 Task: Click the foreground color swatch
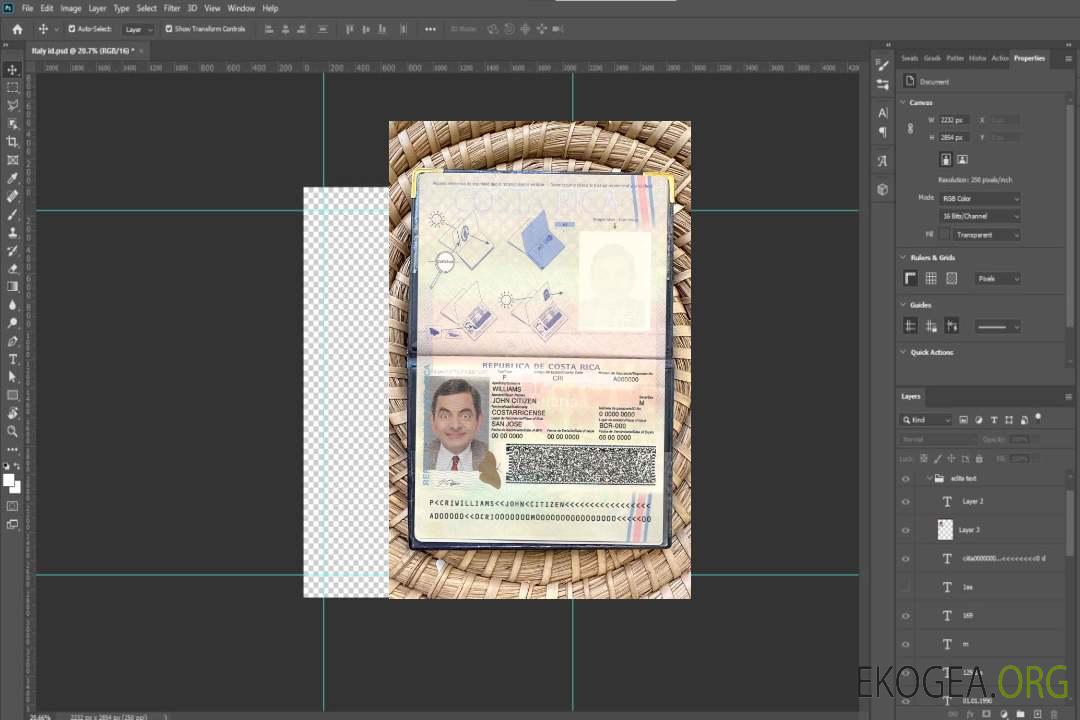(9, 480)
